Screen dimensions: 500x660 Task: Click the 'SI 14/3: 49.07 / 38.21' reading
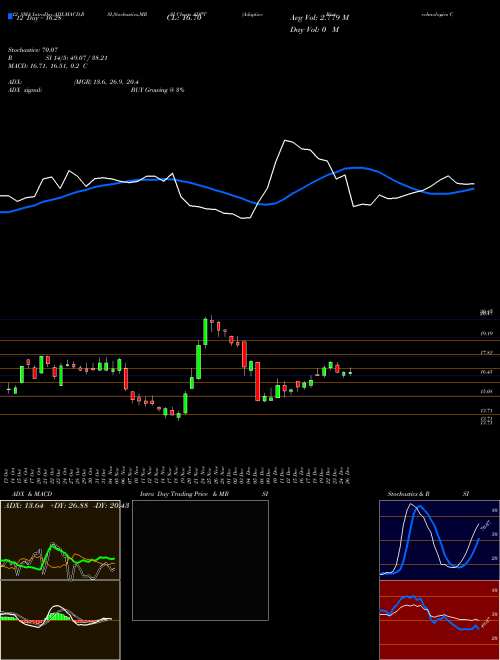[77, 58]
